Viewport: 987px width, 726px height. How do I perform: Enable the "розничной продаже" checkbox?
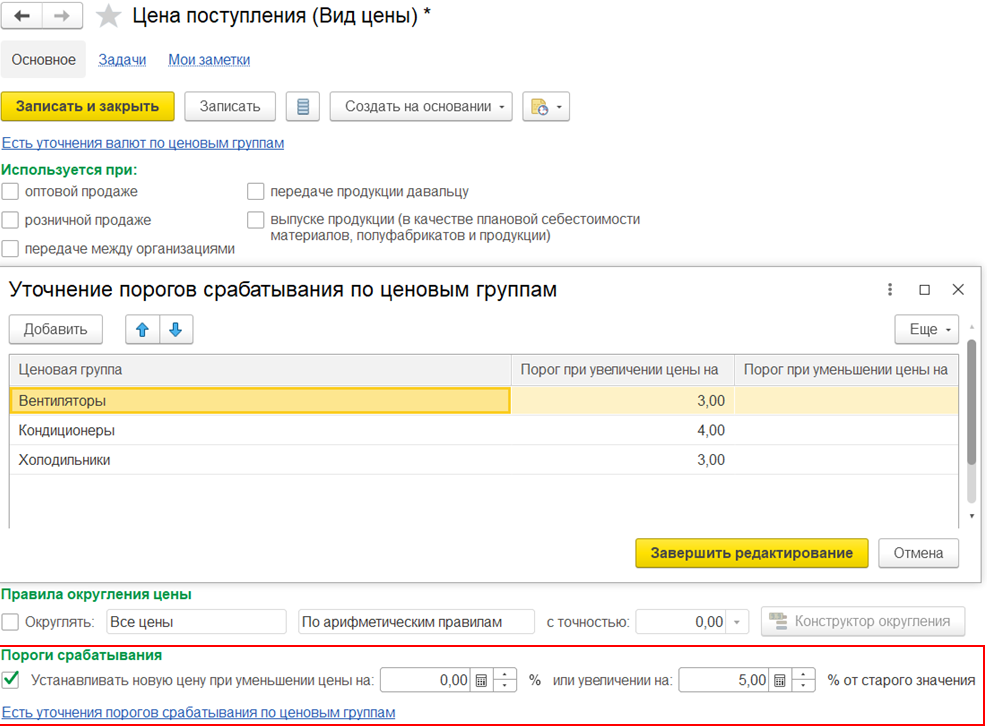(x=11, y=220)
